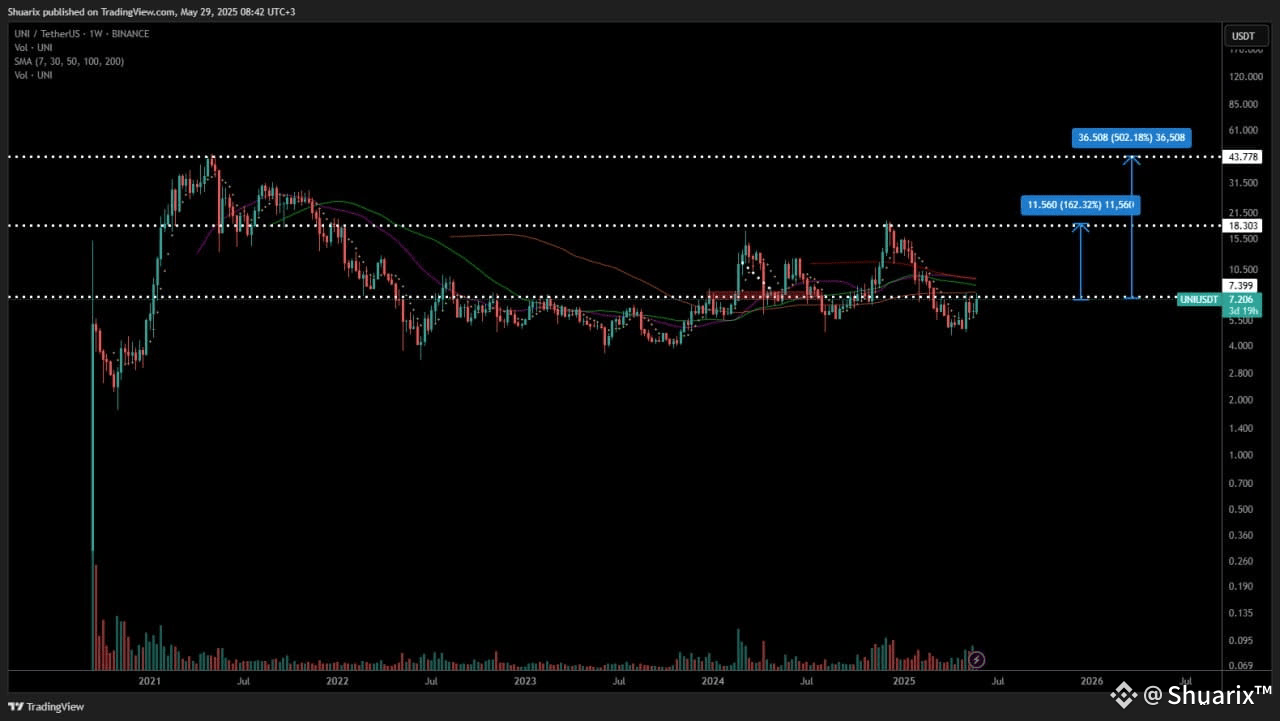This screenshot has height=721, width=1280.
Task: Click the 3d 19h bar countdown
Action: [x=1243, y=311]
